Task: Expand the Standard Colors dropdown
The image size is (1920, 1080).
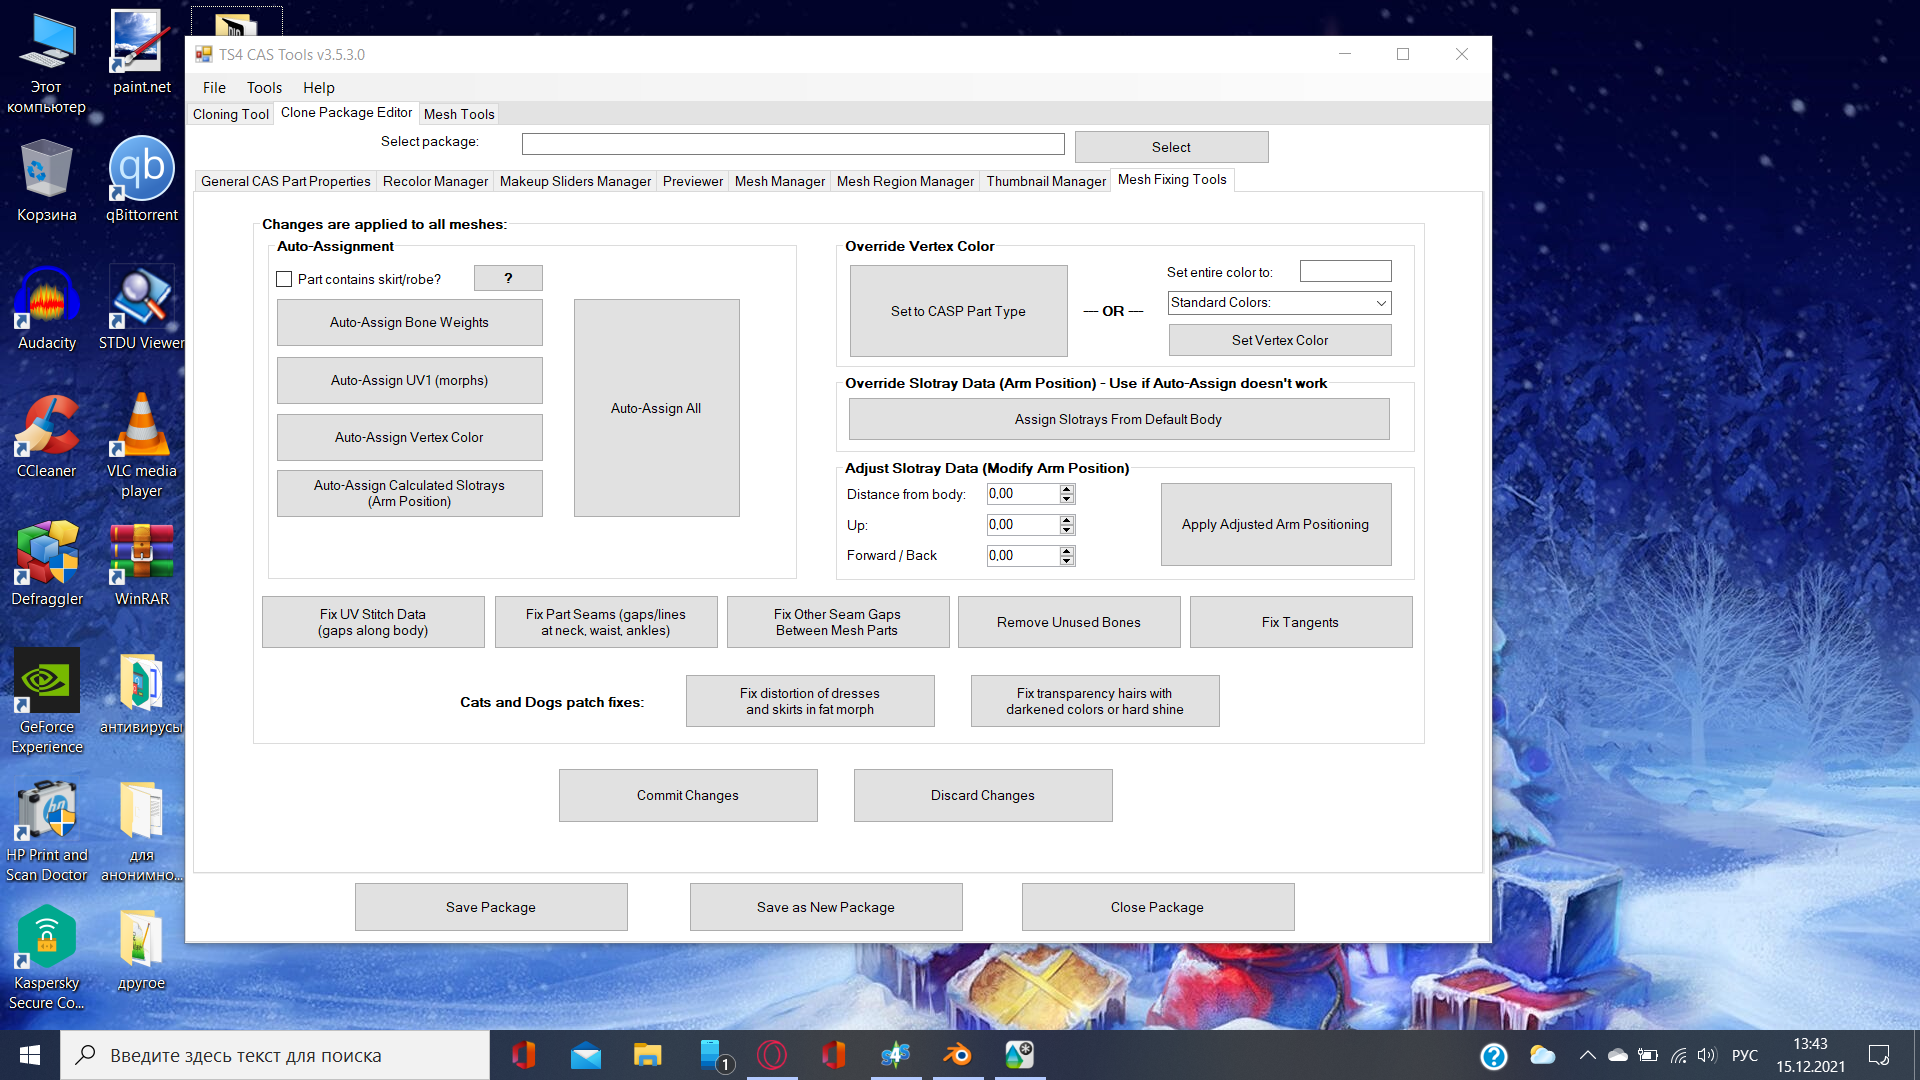Action: (1380, 303)
